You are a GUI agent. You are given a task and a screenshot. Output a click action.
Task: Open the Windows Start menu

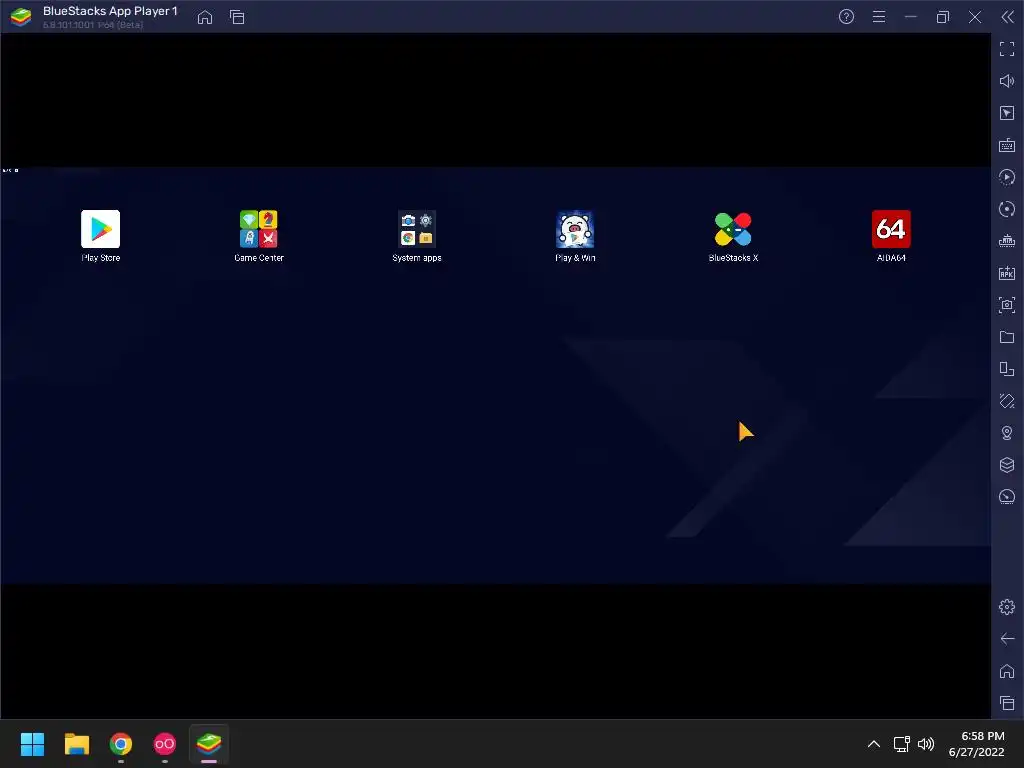(x=33, y=744)
